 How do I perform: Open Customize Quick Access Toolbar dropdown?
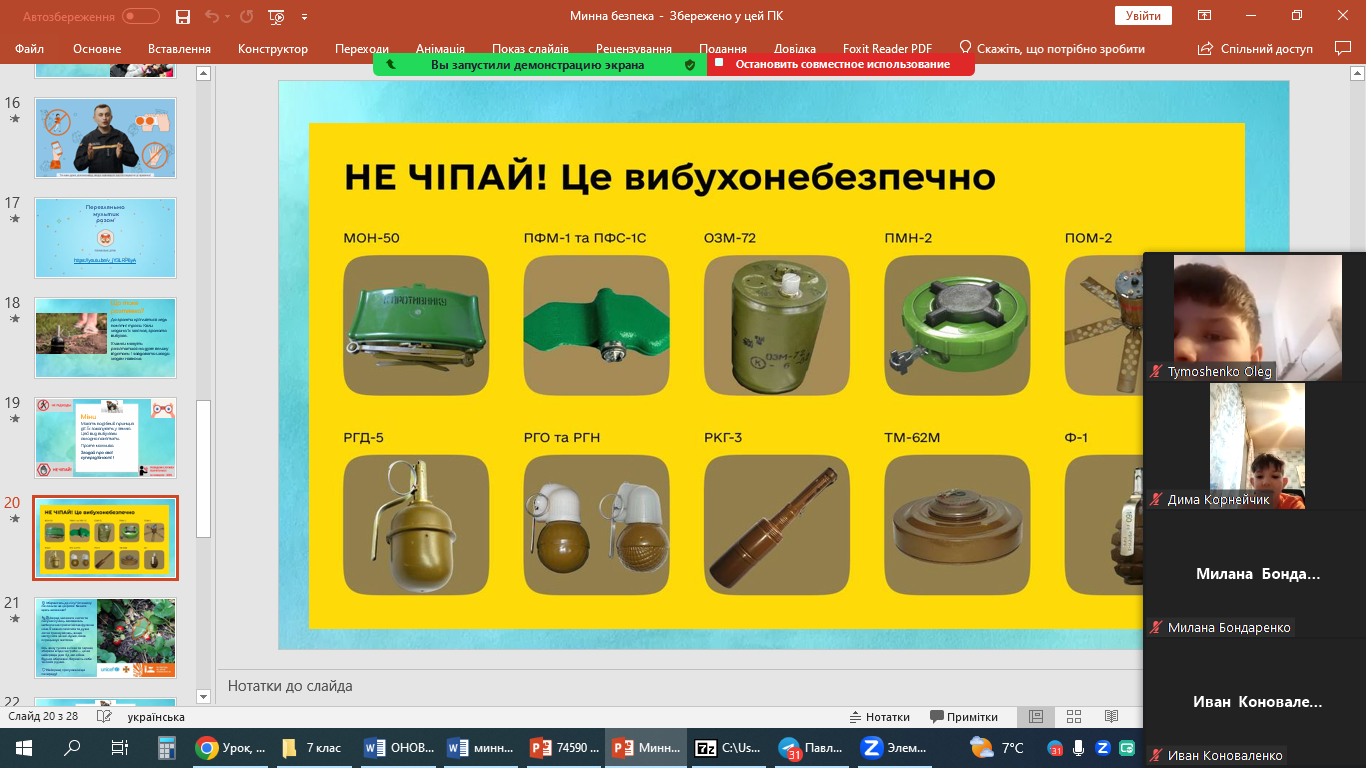click(304, 17)
